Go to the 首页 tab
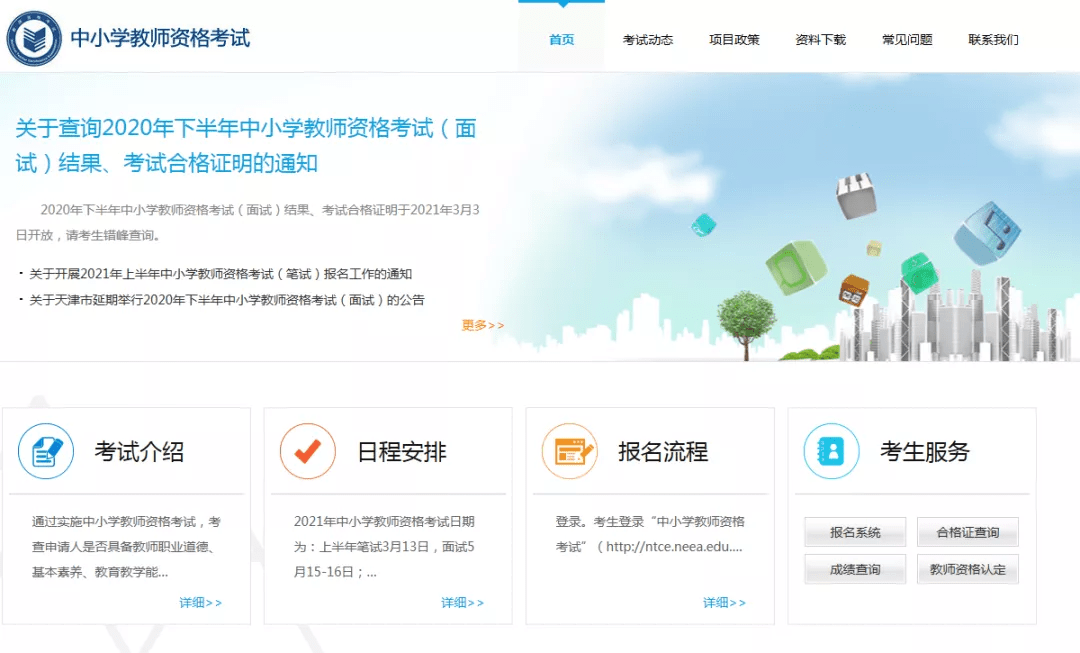 coord(561,40)
